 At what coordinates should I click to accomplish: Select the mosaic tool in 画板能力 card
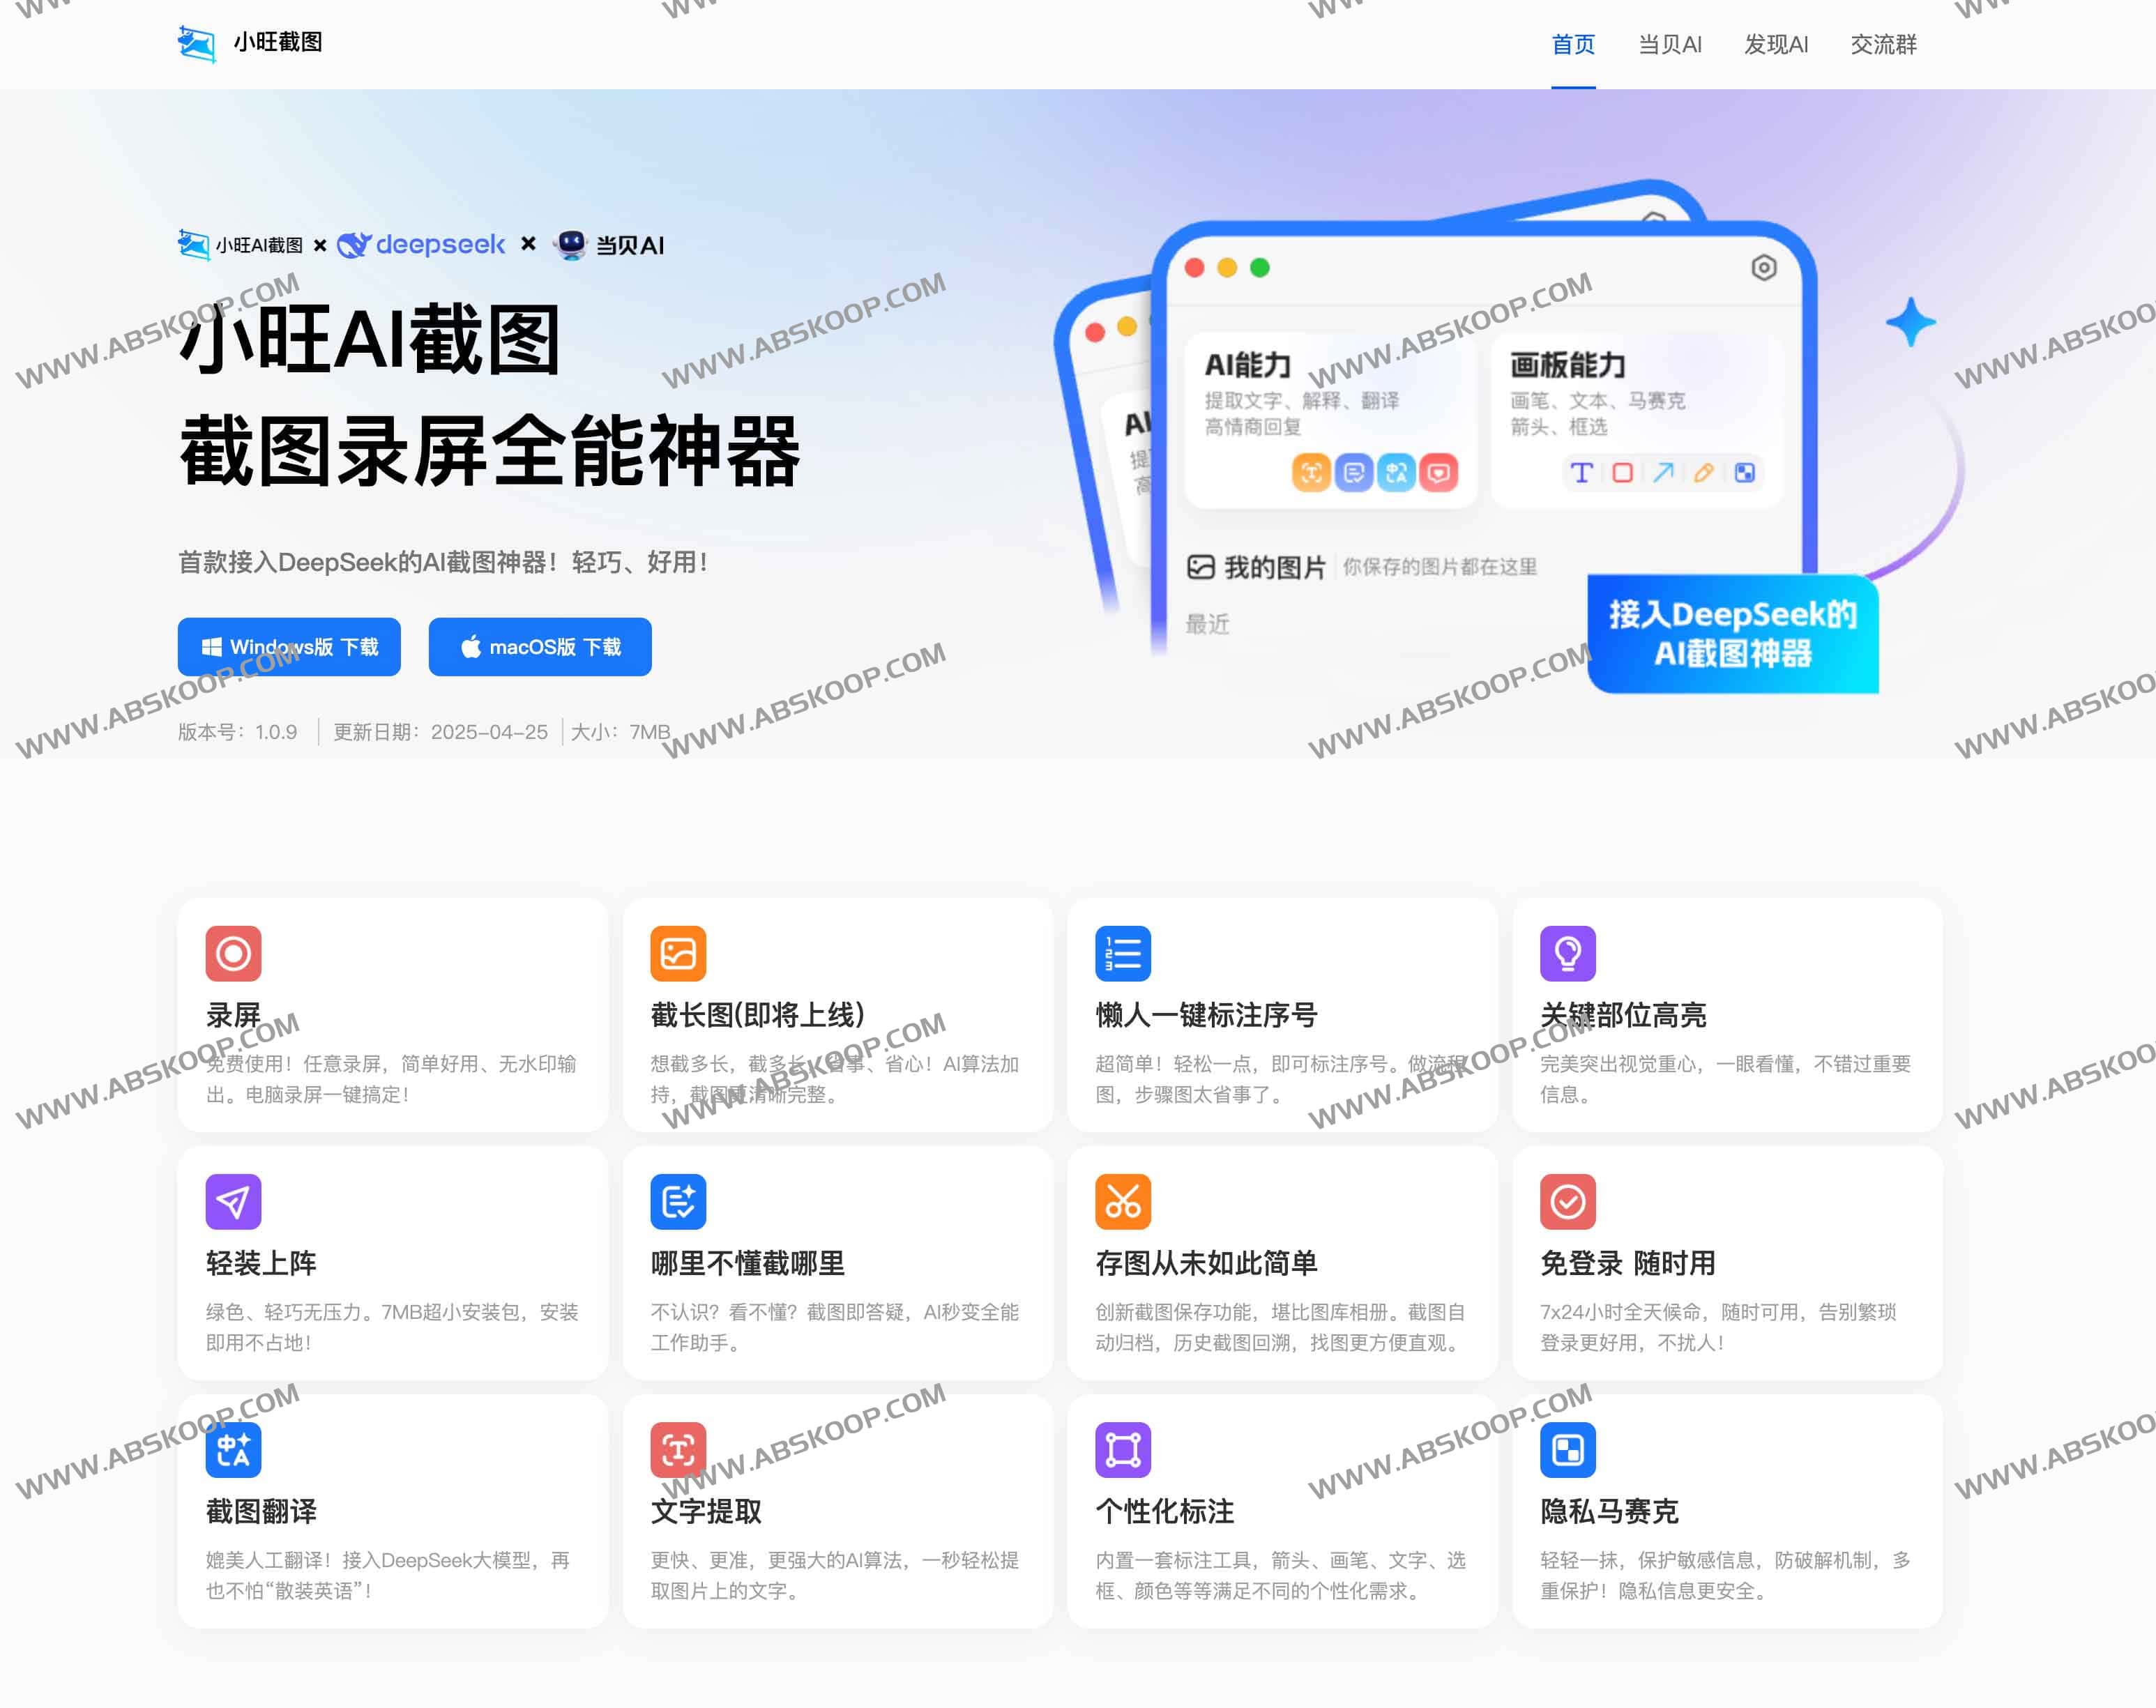tap(1745, 472)
